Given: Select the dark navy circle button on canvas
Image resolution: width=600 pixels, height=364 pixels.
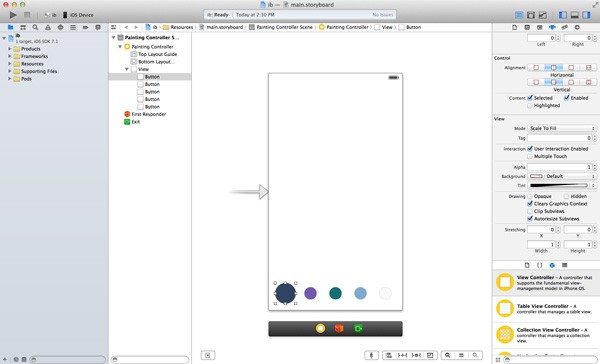Looking at the screenshot, I should click(x=285, y=293).
